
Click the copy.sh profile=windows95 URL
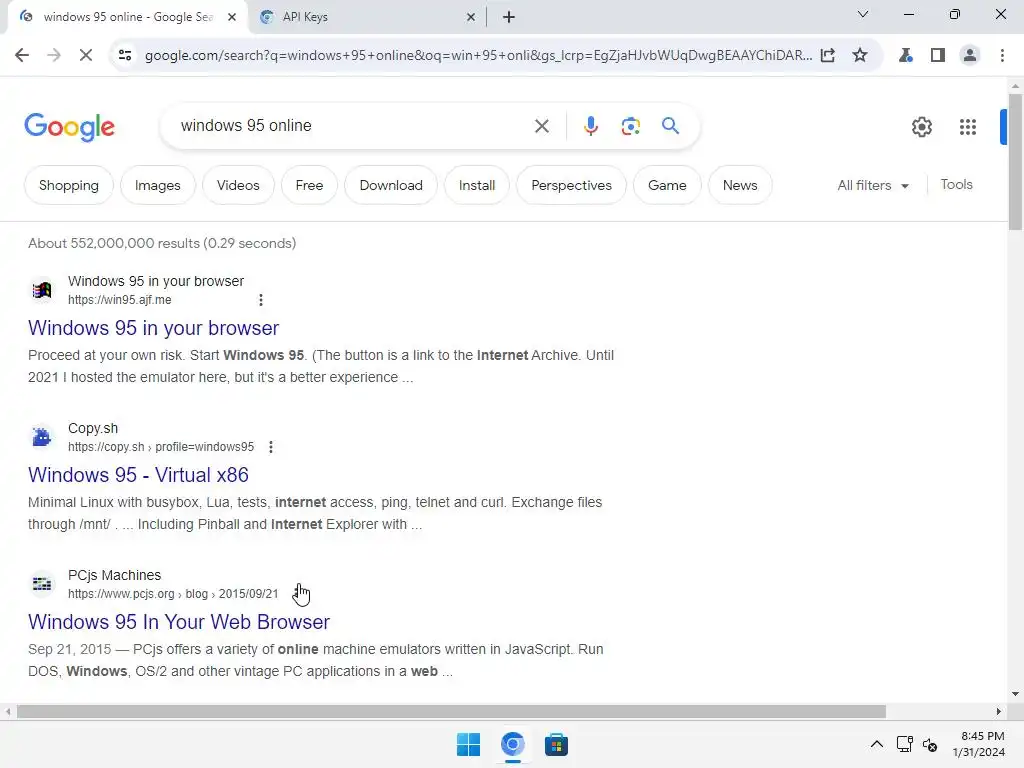[x=161, y=447]
